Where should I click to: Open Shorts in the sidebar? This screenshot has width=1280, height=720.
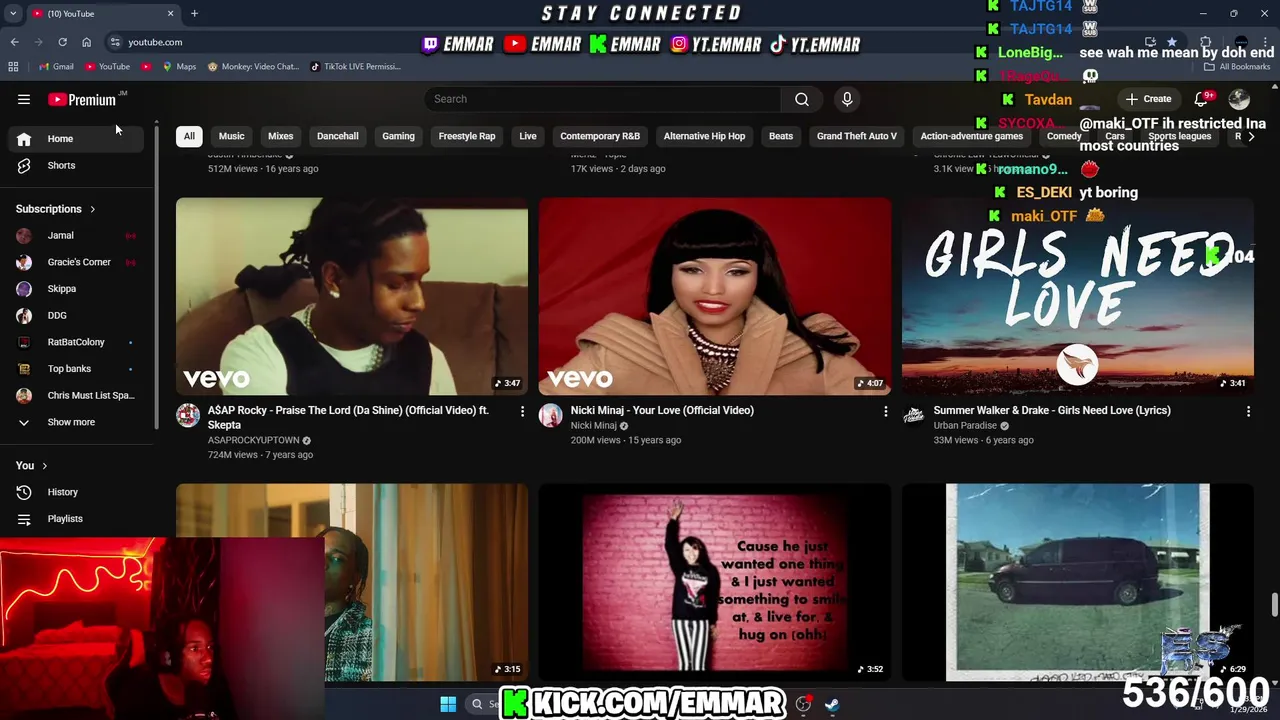77,165
